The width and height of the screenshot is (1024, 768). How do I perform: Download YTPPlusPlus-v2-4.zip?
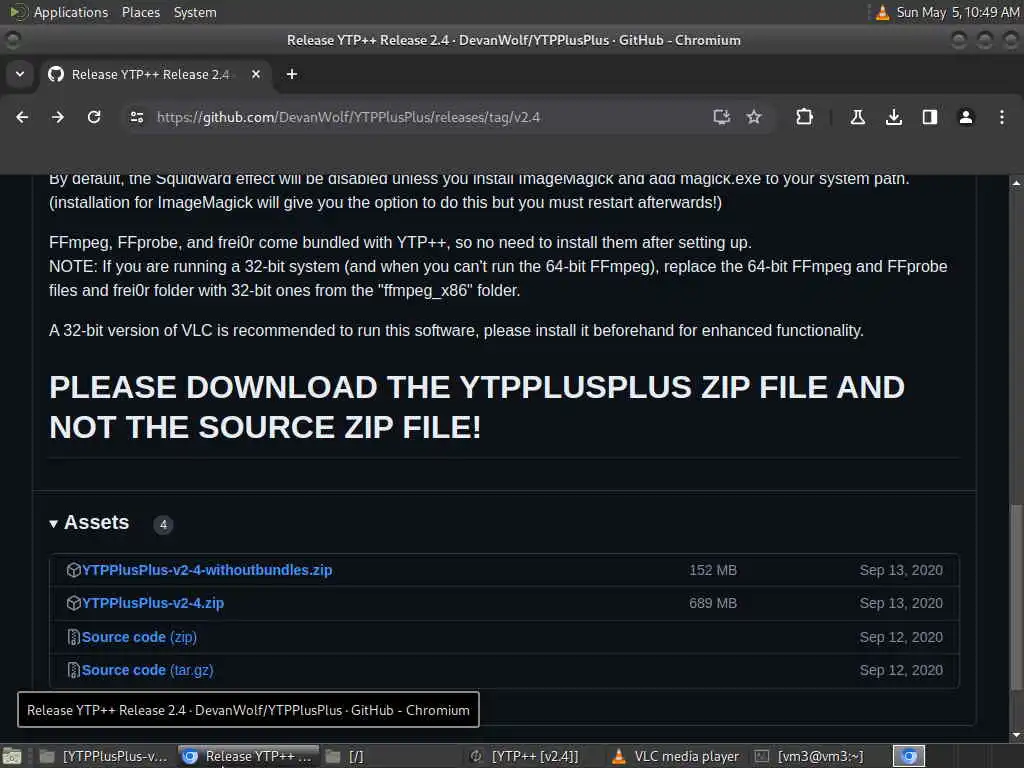153,603
